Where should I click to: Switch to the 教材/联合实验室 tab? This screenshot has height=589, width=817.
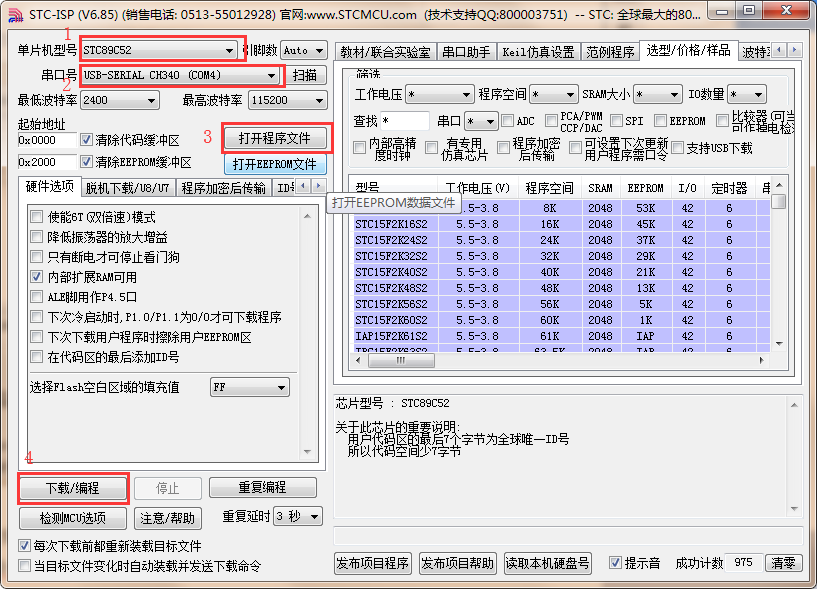pyautogui.click(x=386, y=52)
